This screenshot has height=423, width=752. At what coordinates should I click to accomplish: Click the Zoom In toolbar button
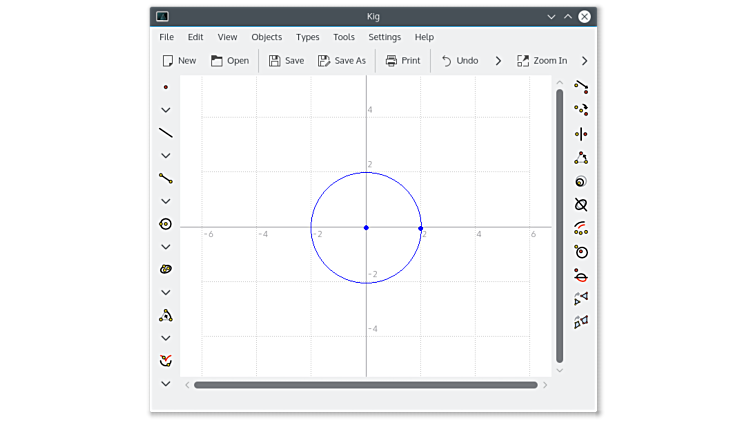click(x=542, y=61)
